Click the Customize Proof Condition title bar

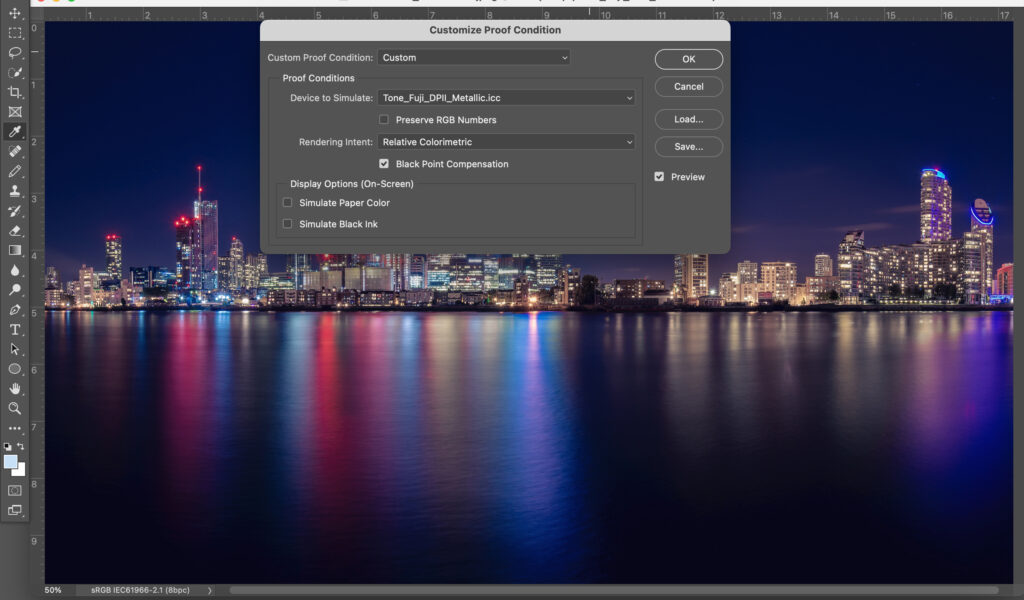point(495,30)
